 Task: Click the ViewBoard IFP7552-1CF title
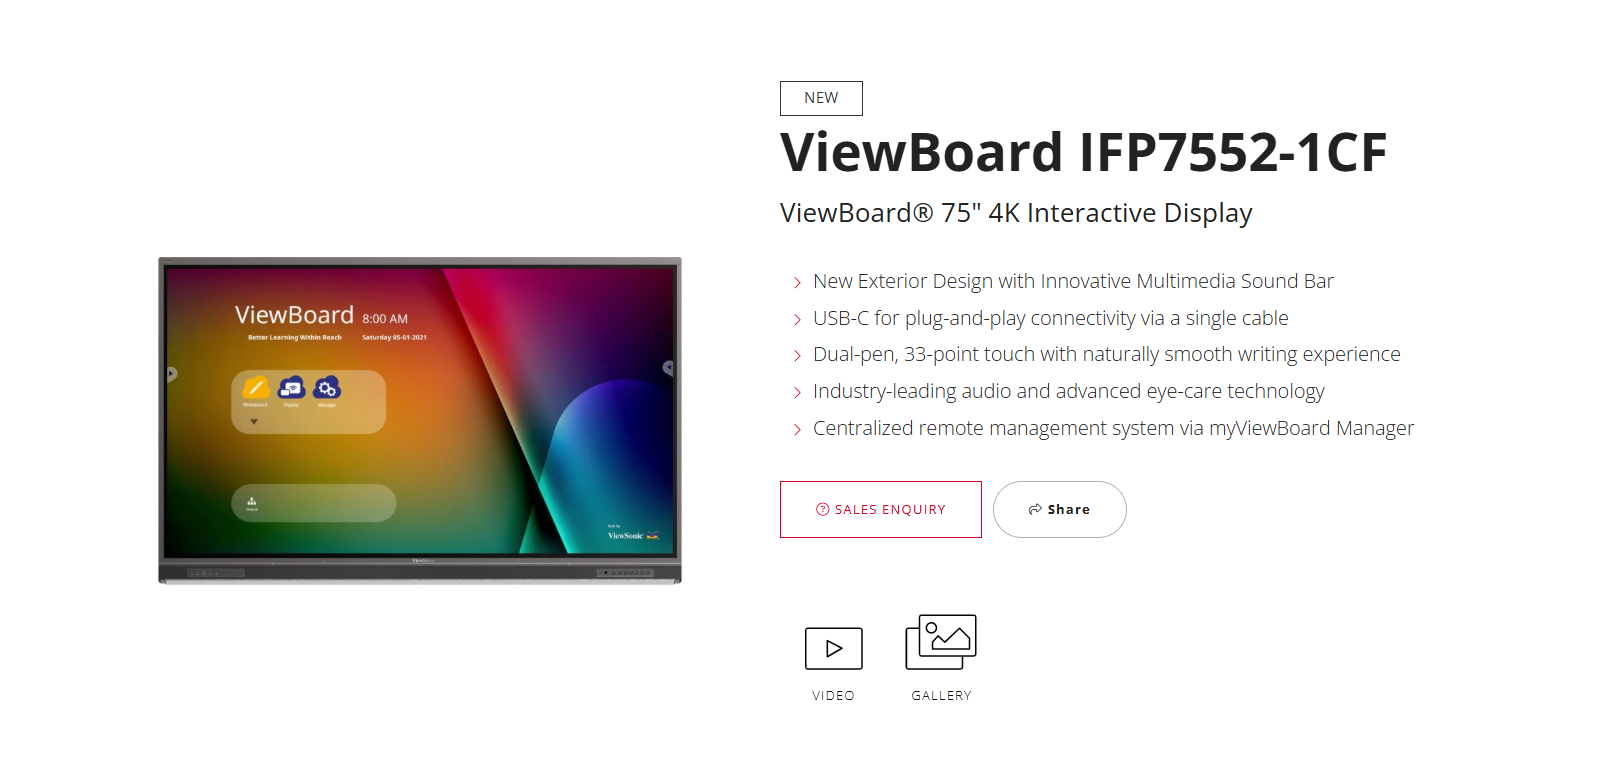(1083, 152)
